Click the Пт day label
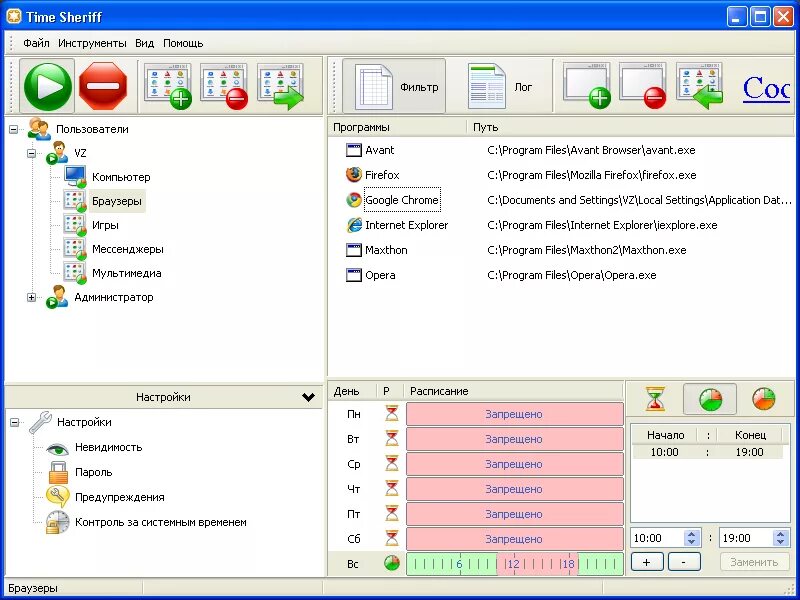This screenshot has height=600, width=800. (x=353, y=514)
